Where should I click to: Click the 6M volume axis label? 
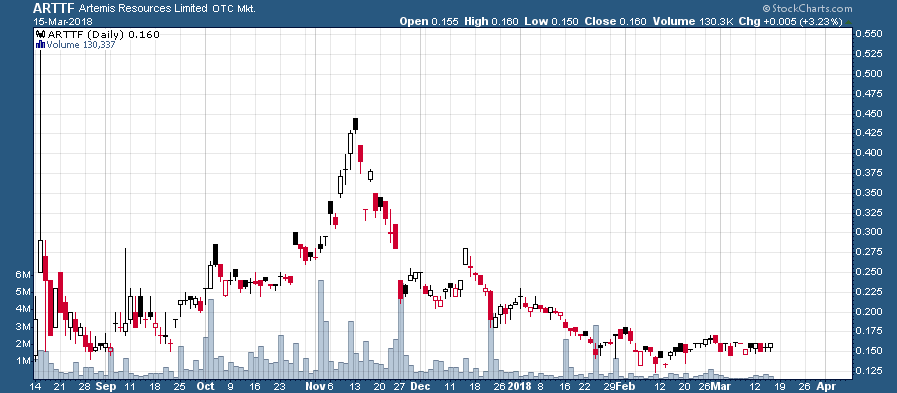pos(23,275)
